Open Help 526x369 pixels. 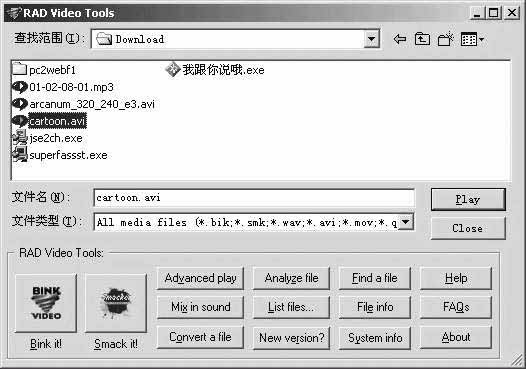(x=456, y=278)
